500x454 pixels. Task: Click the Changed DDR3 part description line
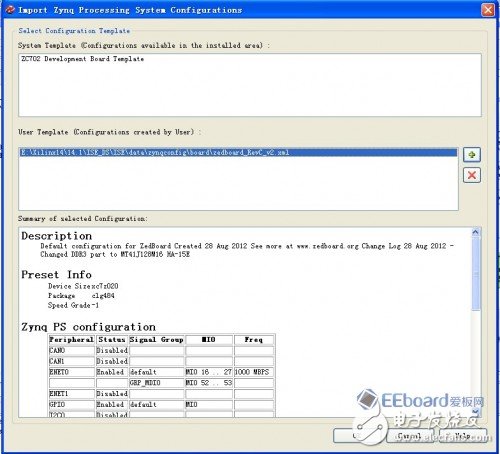pos(115,254)
